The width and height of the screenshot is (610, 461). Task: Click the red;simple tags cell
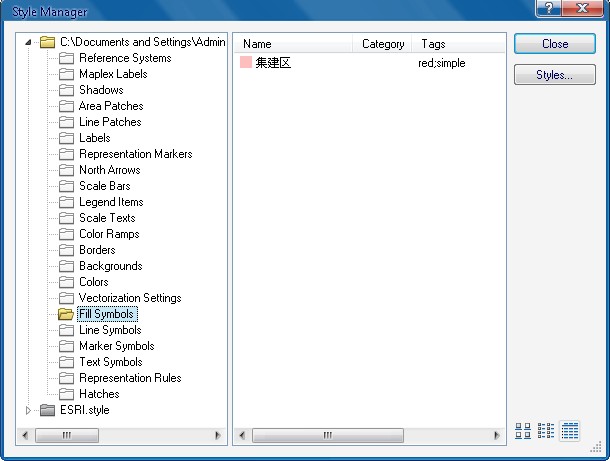[442, 63]
